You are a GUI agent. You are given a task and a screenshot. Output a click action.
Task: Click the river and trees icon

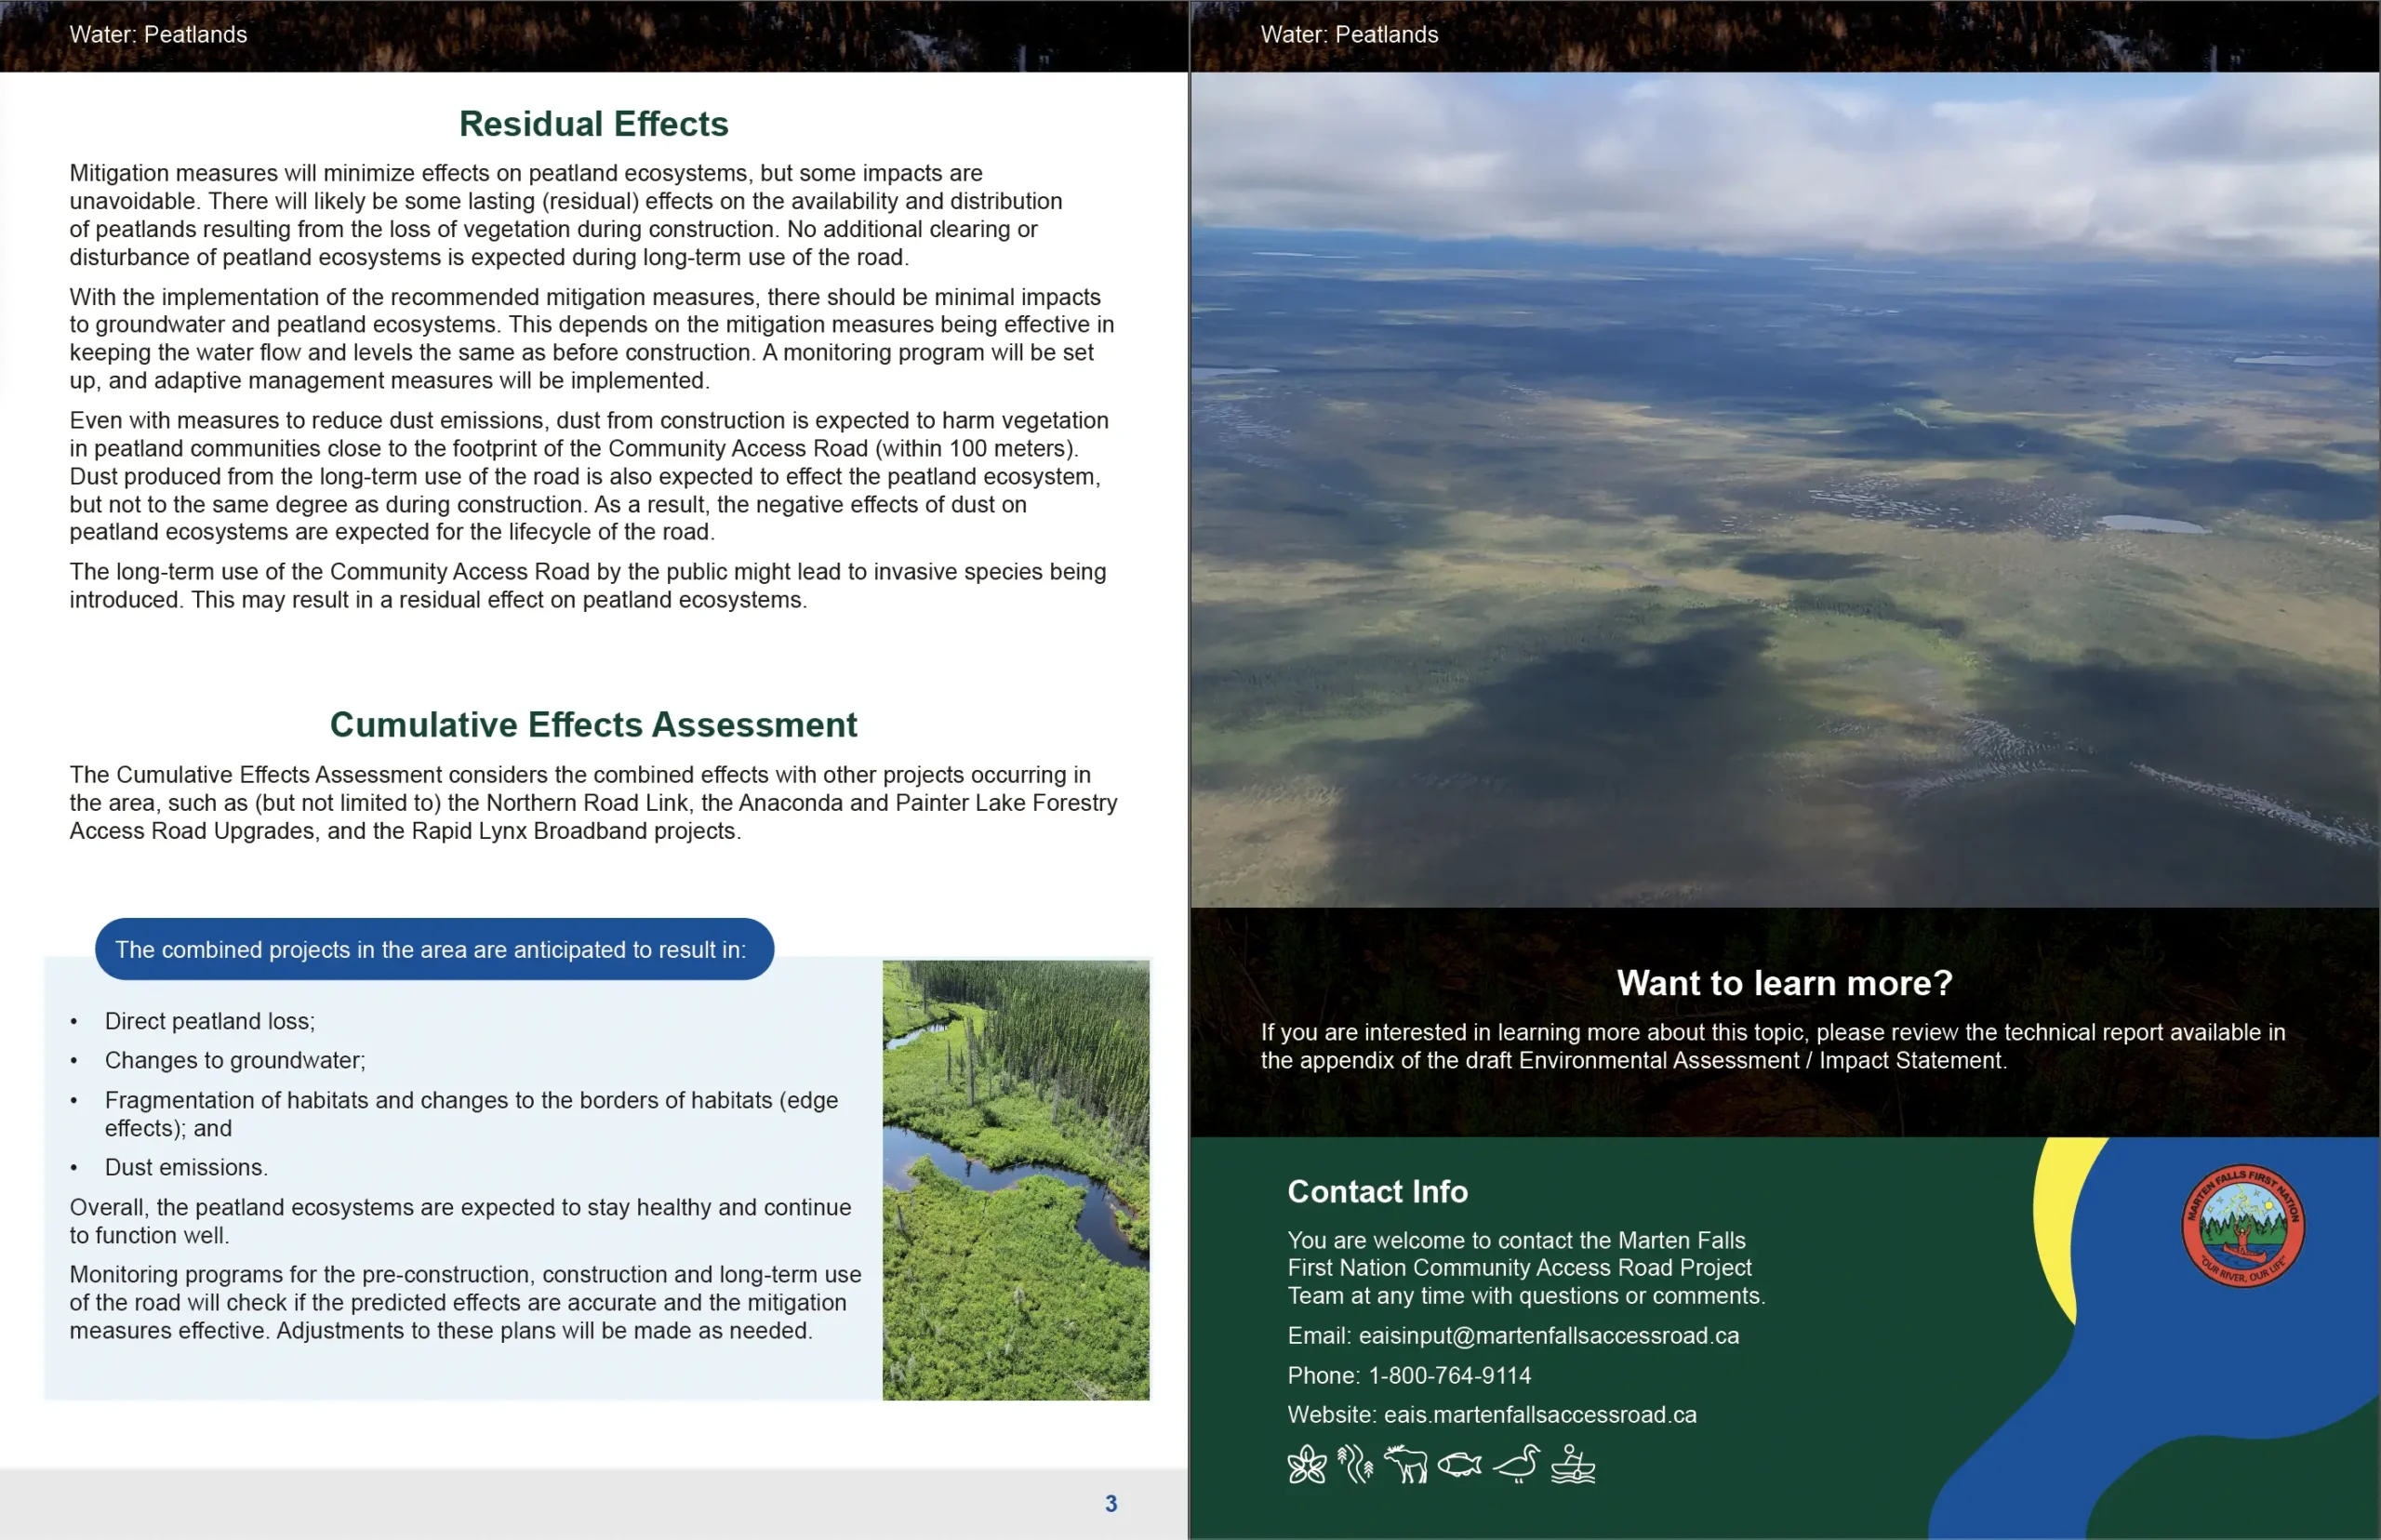1356,1465
